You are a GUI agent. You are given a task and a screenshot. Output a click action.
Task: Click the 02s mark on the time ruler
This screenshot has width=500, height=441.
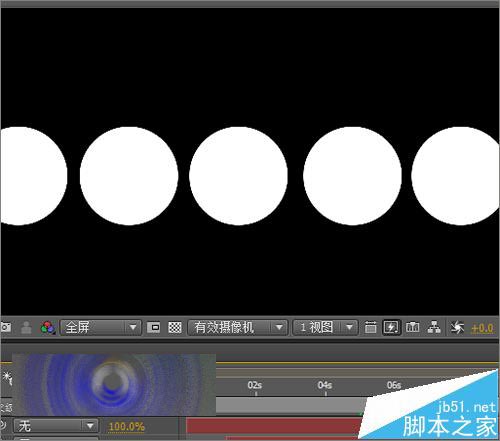pyautogui.click(x=255, y=386)
